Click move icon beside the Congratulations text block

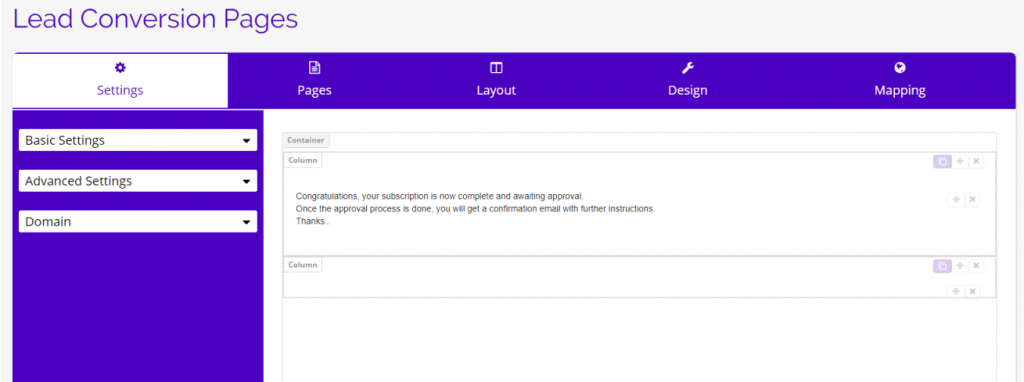pos(955,199)
